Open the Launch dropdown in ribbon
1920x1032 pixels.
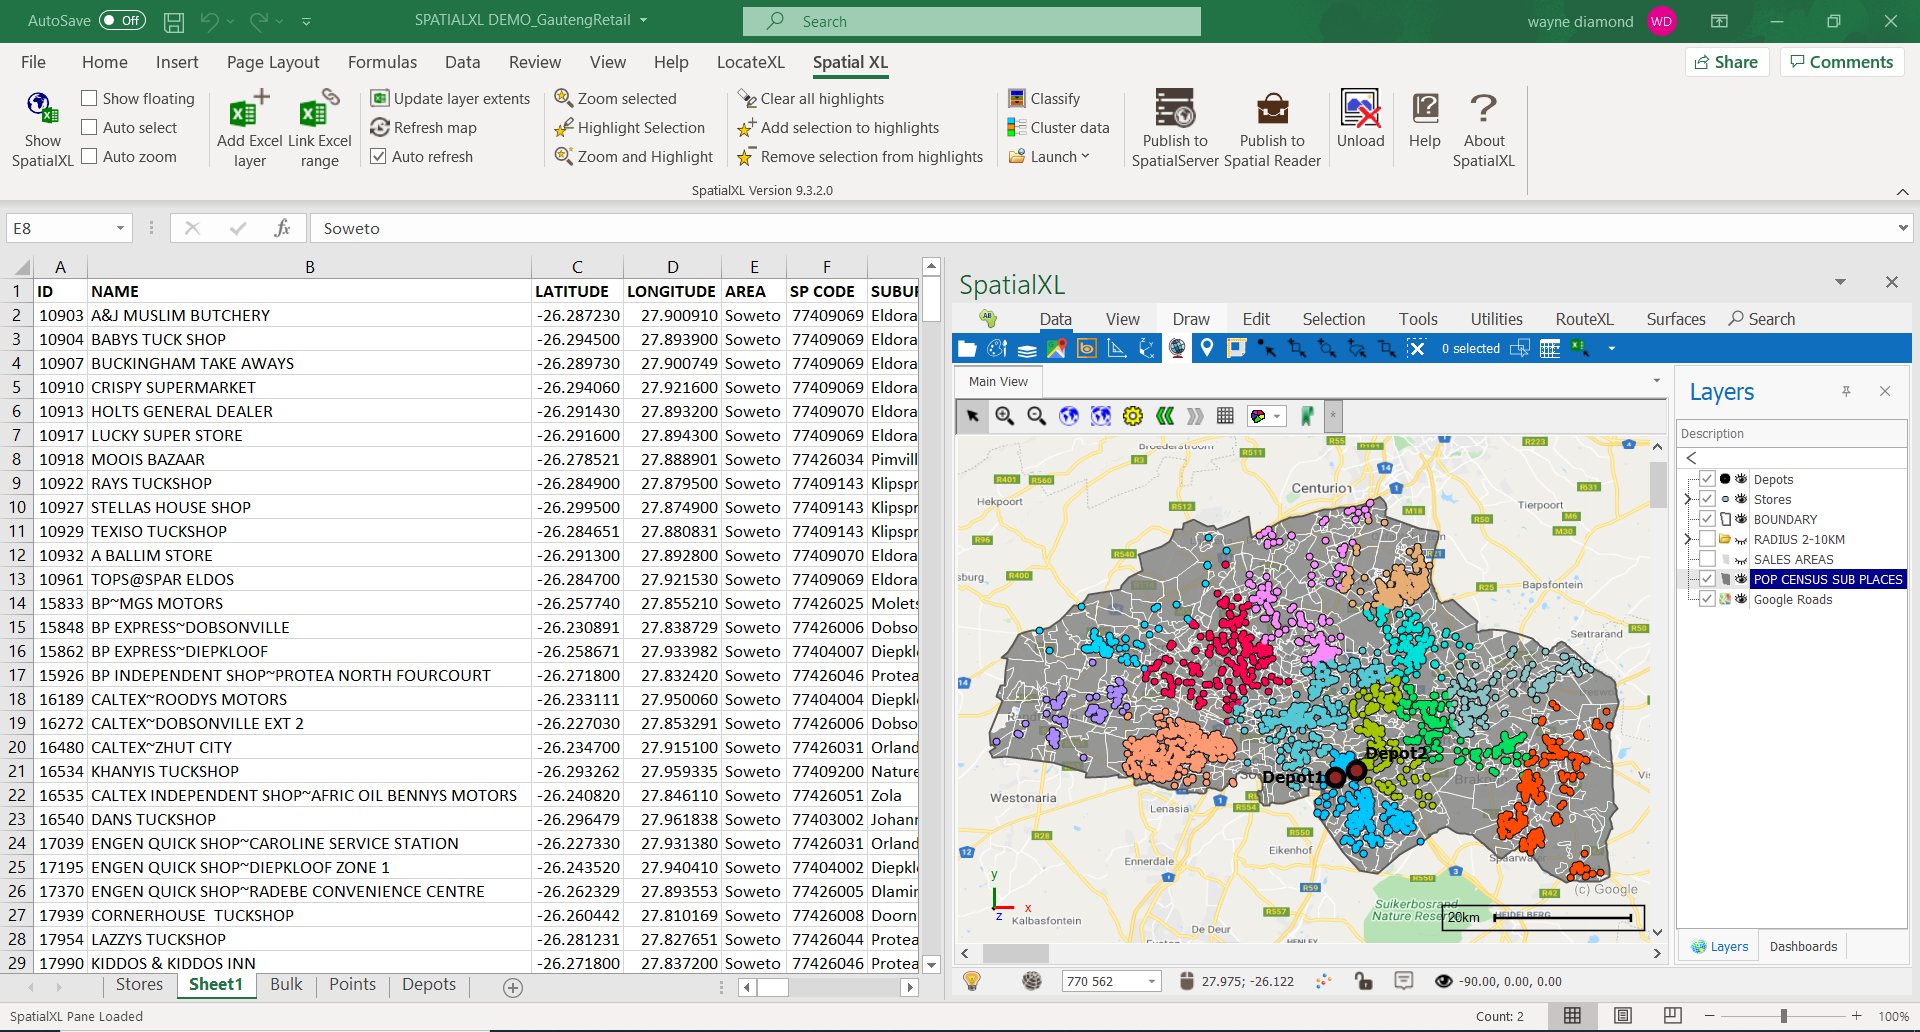pyautogui.click(x=1059, y=156)
